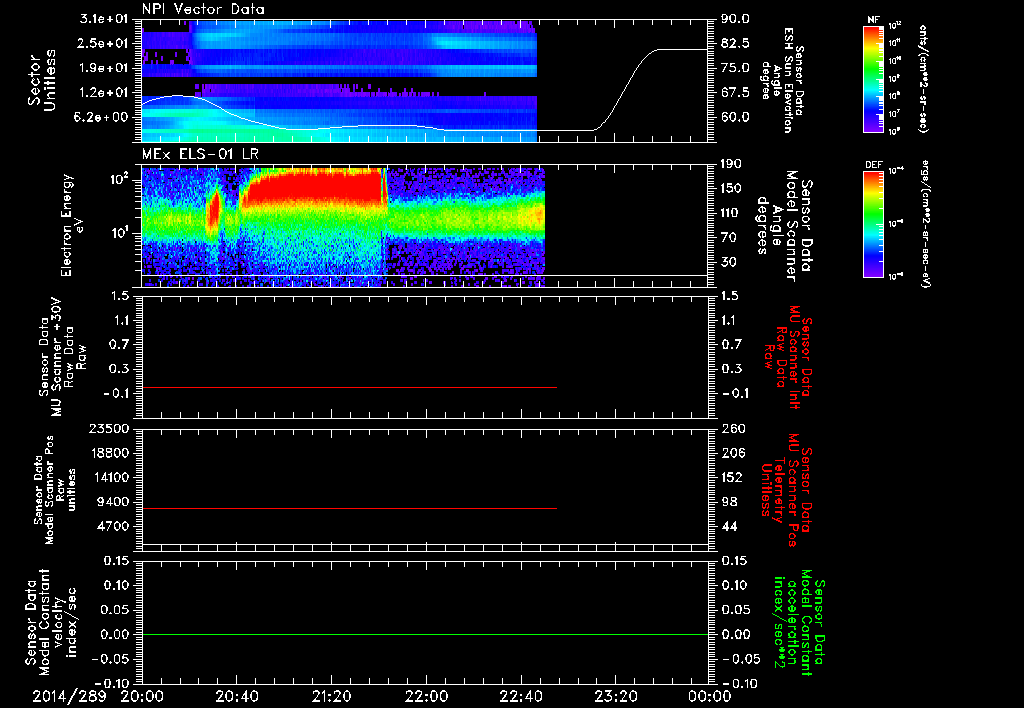Click the "1.9e+01" sector tick value
Screen dimensions: 1024x708
point(106,68)
